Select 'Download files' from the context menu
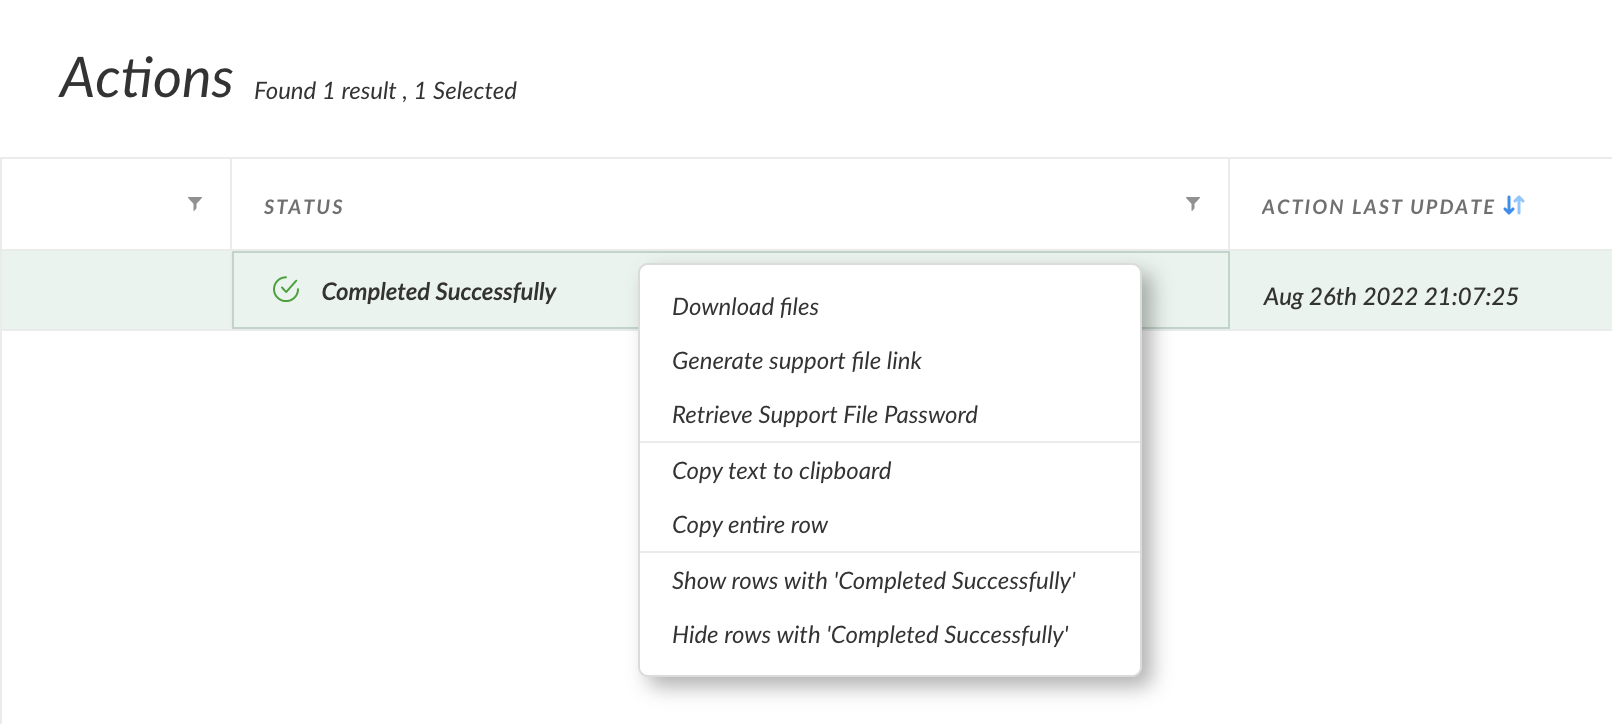This screenshot has height=724, width=1612. 746,307
